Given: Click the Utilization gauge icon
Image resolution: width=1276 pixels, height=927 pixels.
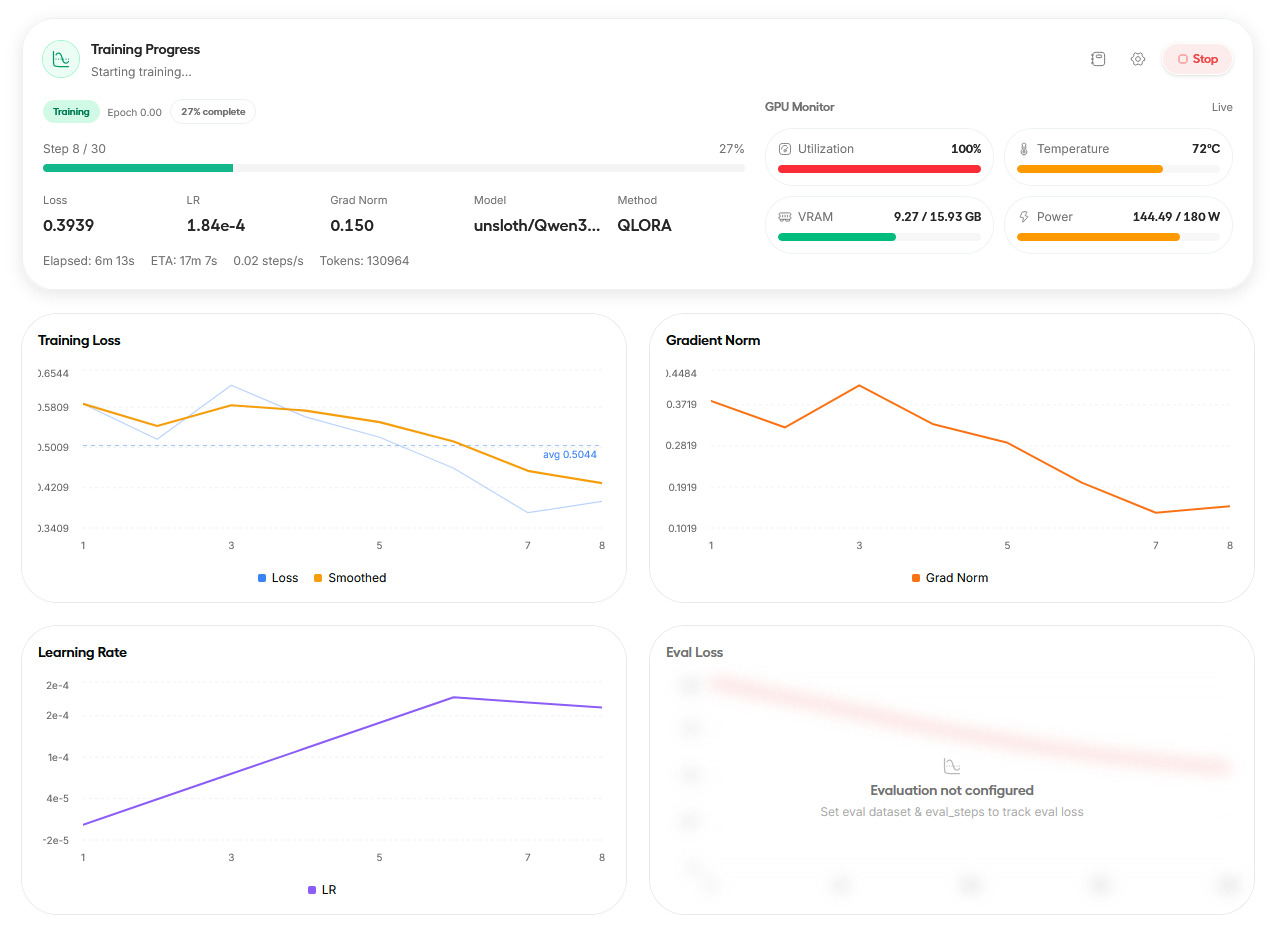Looking at the screenshot, I should click(x=785, y=149).
